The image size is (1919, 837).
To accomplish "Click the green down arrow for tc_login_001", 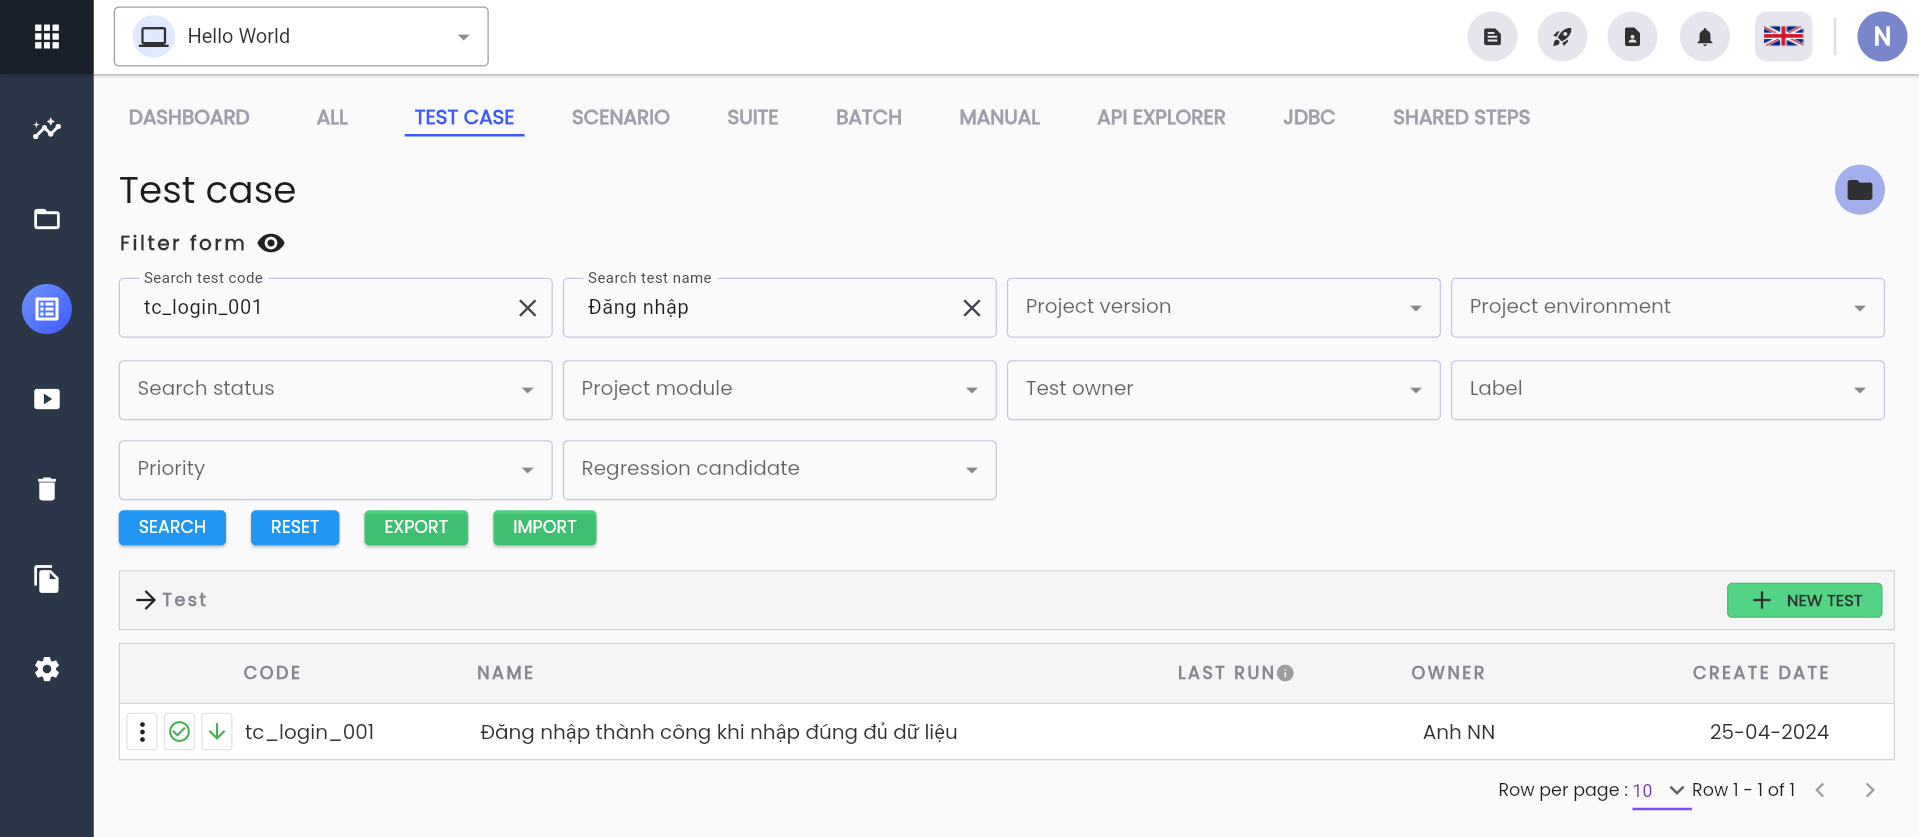I will pos(216,732).
